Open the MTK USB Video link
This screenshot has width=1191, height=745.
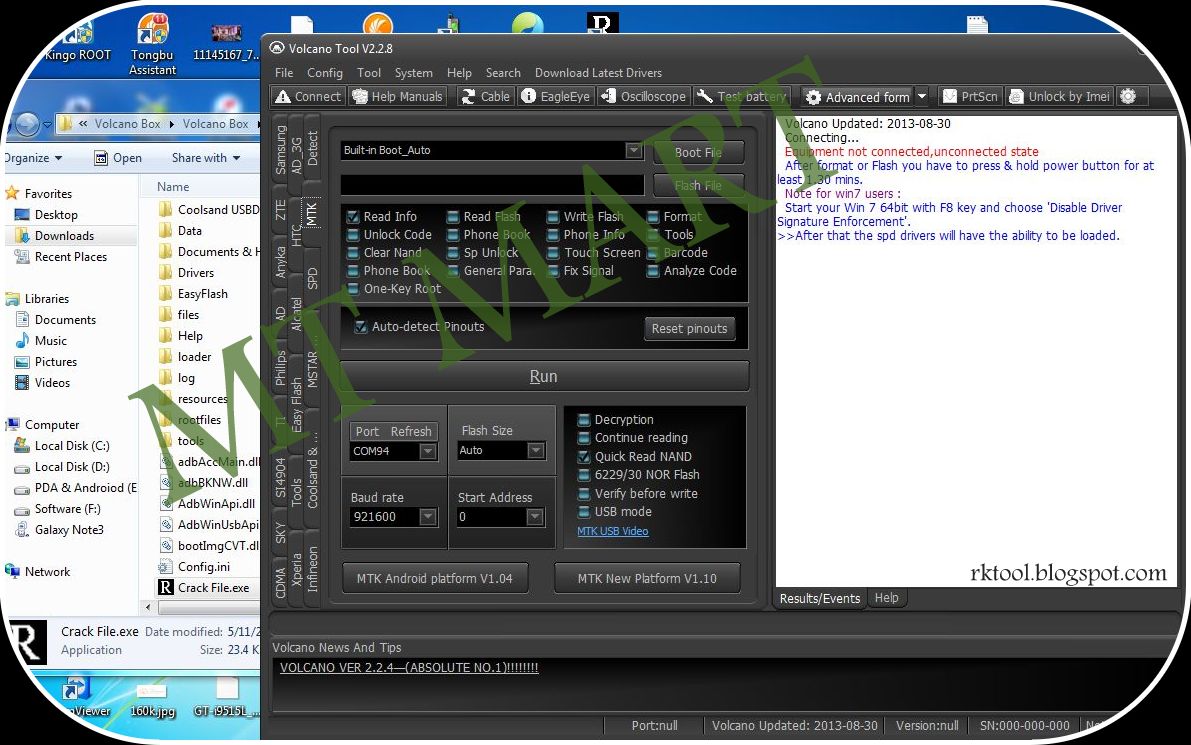coord(612,532)
